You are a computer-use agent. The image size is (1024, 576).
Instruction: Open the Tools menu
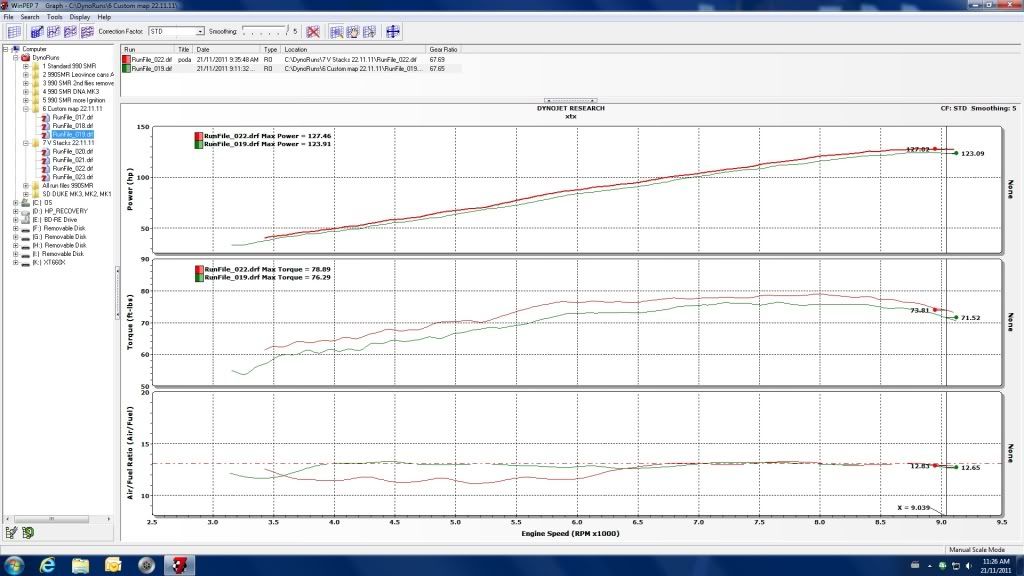pyautogui.click(x=54, y=17)
